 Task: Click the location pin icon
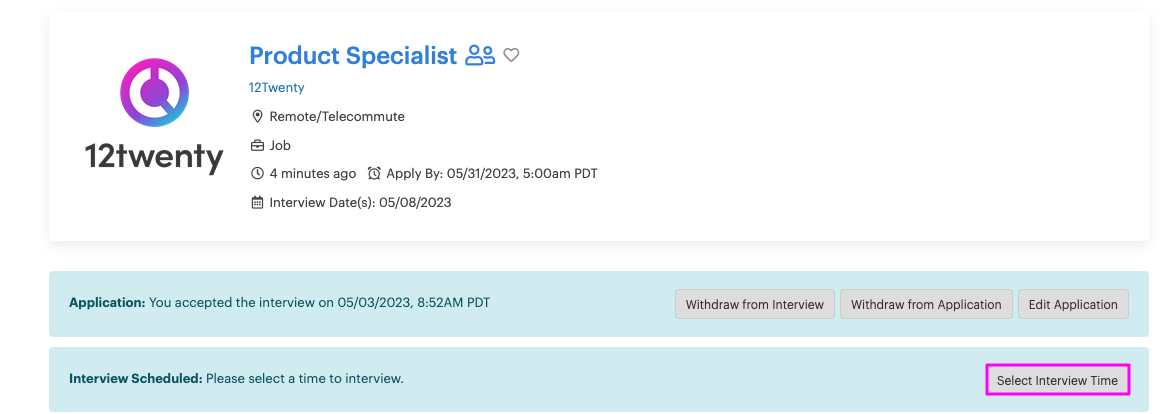(257, 117)
